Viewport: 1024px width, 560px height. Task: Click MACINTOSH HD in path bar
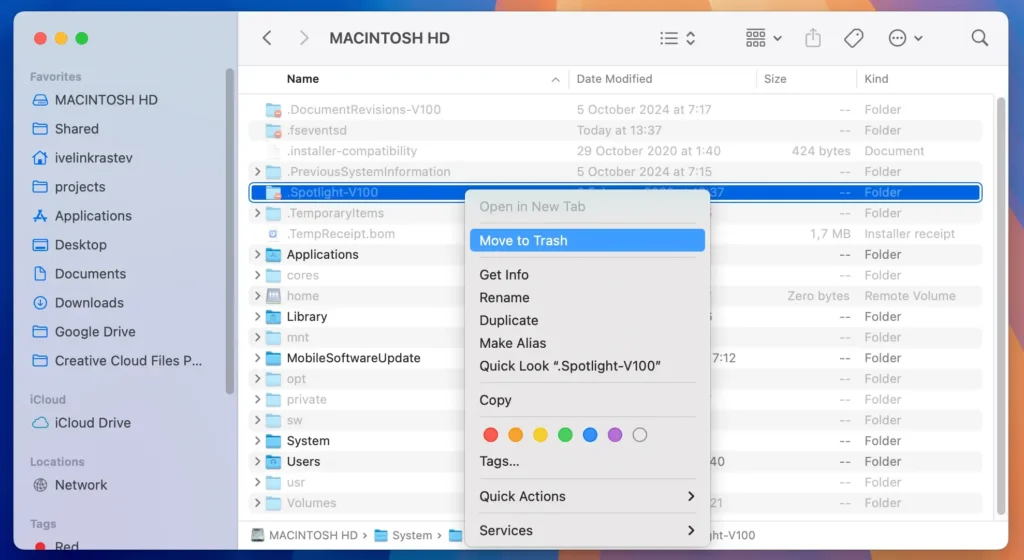click(x=305, y=535)
